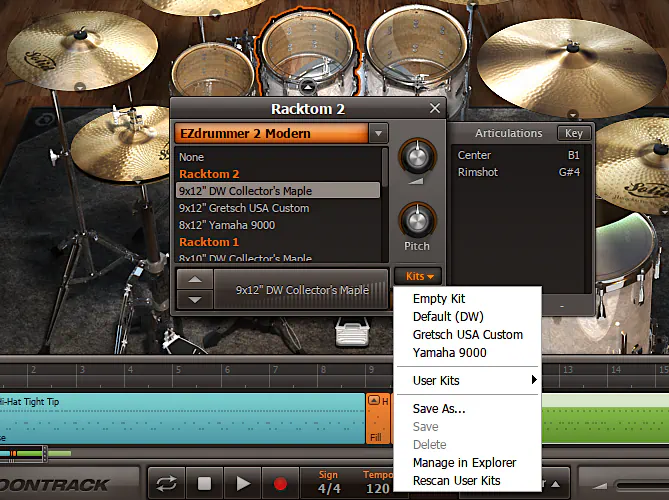
Task: Click Manage in Explorer menu entry
Action: point(467,462)
